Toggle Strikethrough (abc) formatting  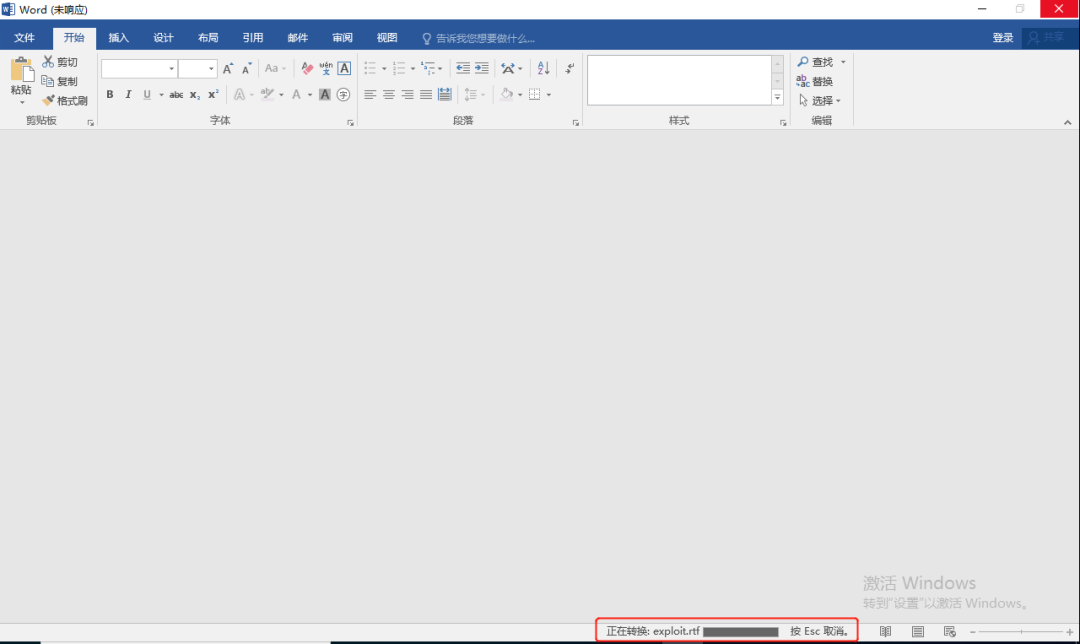click(176, 95)
